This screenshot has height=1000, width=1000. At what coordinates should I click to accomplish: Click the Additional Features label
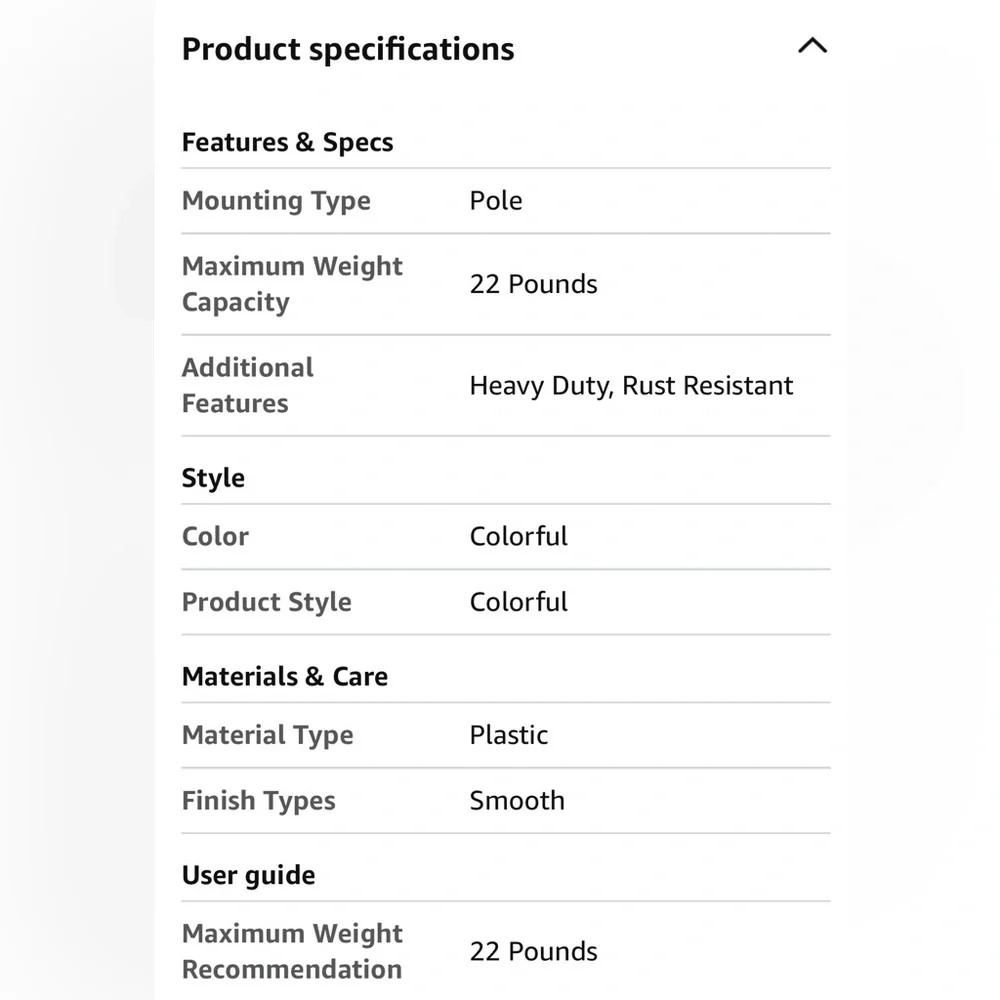(x=247, y=385)
